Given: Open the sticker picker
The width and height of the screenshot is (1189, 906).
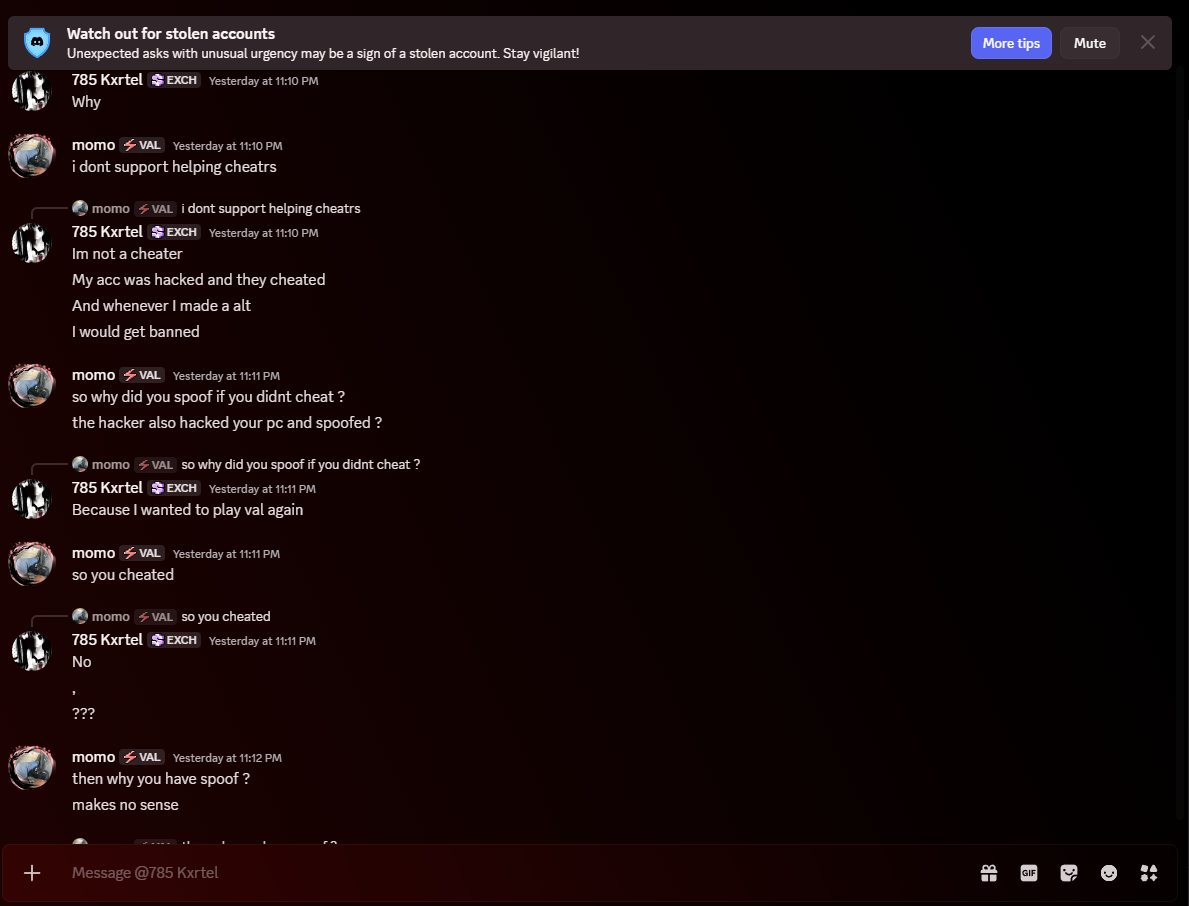Looking at the screenshot, I should pyautogui.click(x=1069, y=873).
